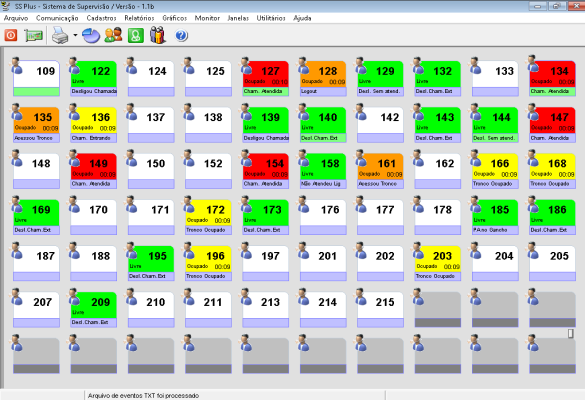Select idle extension 109 tile
Viewport: 585px width, 400px height.
point(36,78)
